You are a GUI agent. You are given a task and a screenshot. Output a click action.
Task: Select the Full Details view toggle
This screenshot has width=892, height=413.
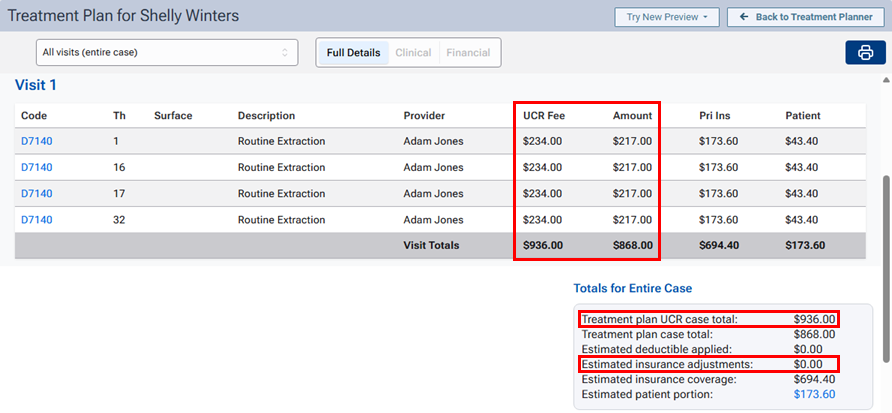click(x=353, y=52)
